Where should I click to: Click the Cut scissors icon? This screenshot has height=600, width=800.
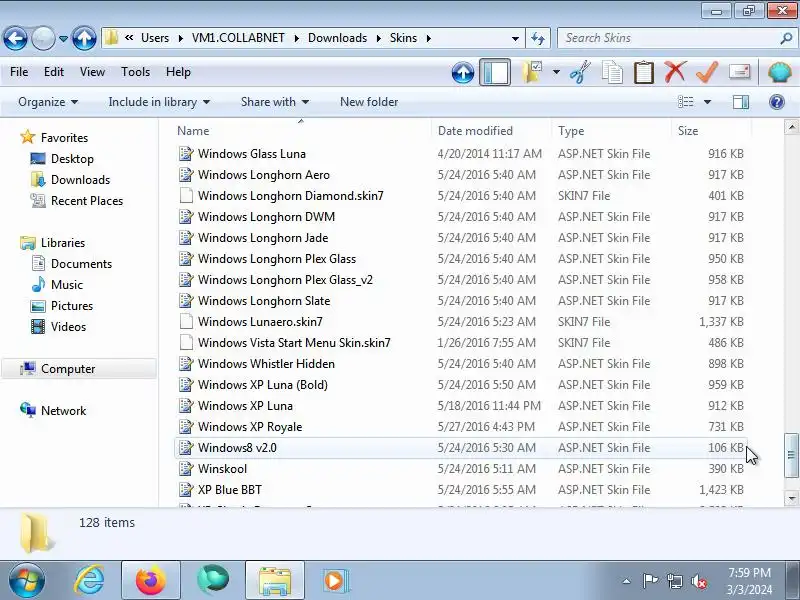coord(580,72)
